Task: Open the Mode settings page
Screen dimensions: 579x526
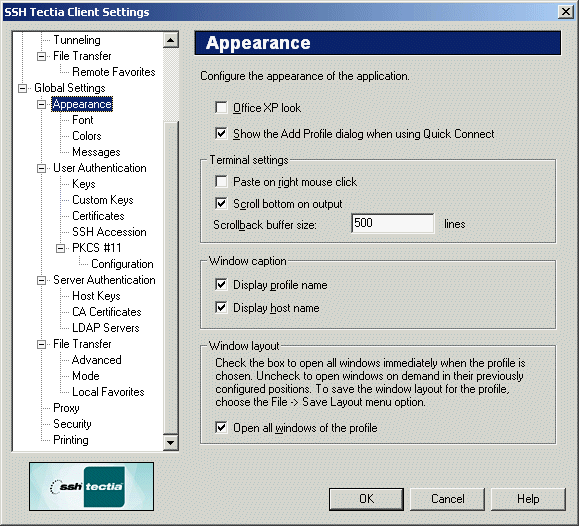Action: point(86,376)
